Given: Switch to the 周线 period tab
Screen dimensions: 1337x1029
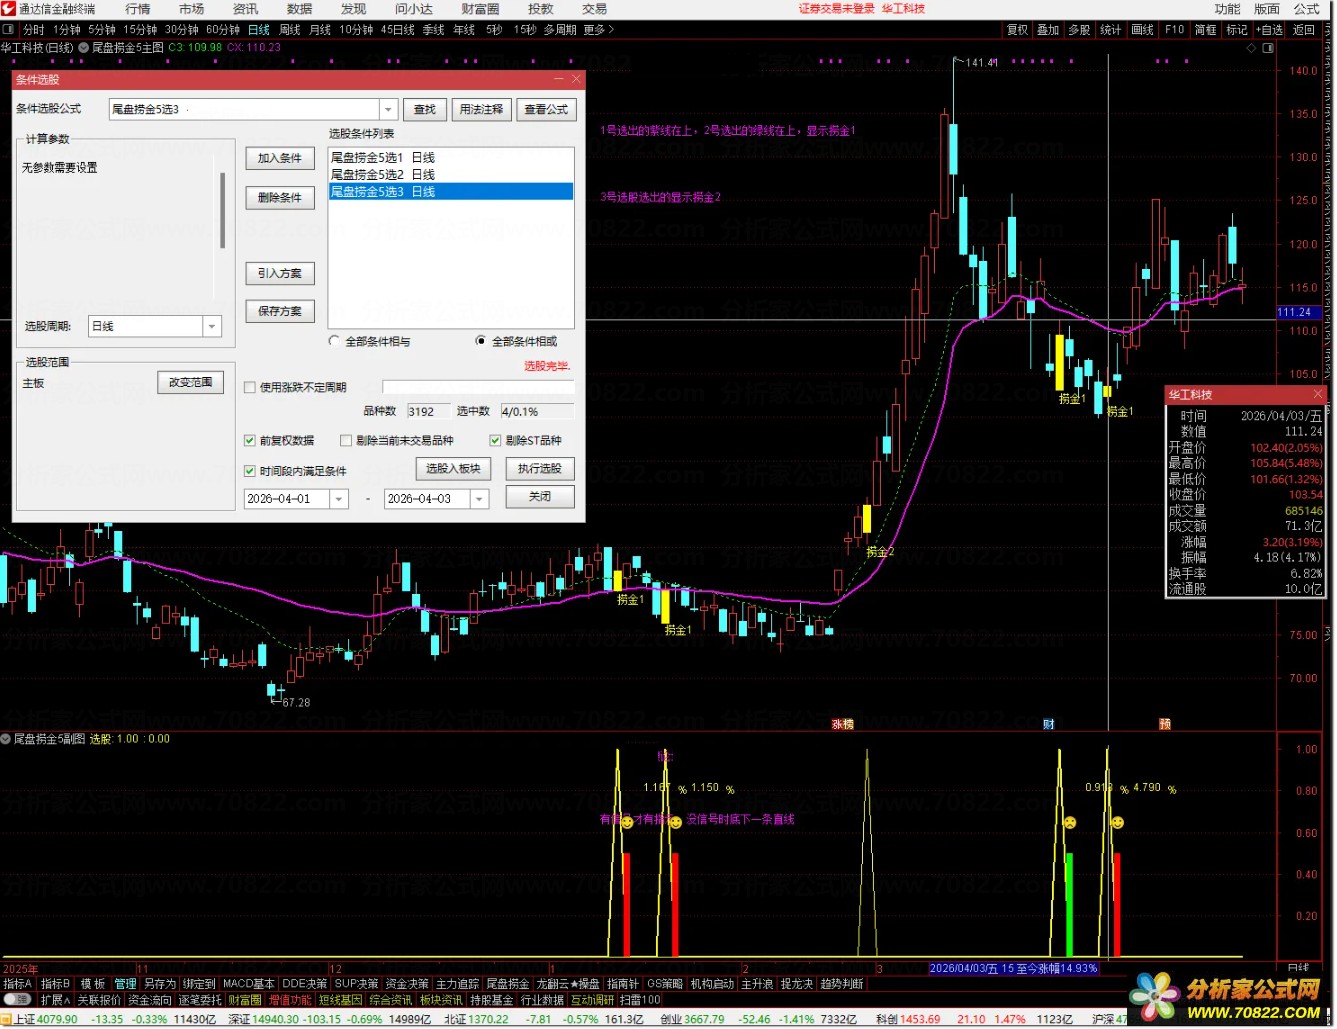Looking at the screenshot, I should 290,30.
